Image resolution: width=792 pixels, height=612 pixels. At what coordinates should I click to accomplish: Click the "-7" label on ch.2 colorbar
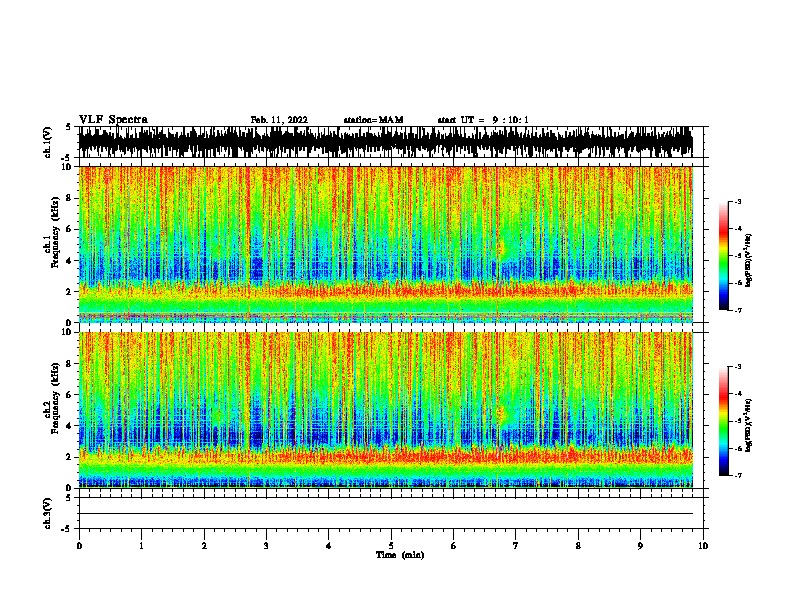tap(738, 475)
